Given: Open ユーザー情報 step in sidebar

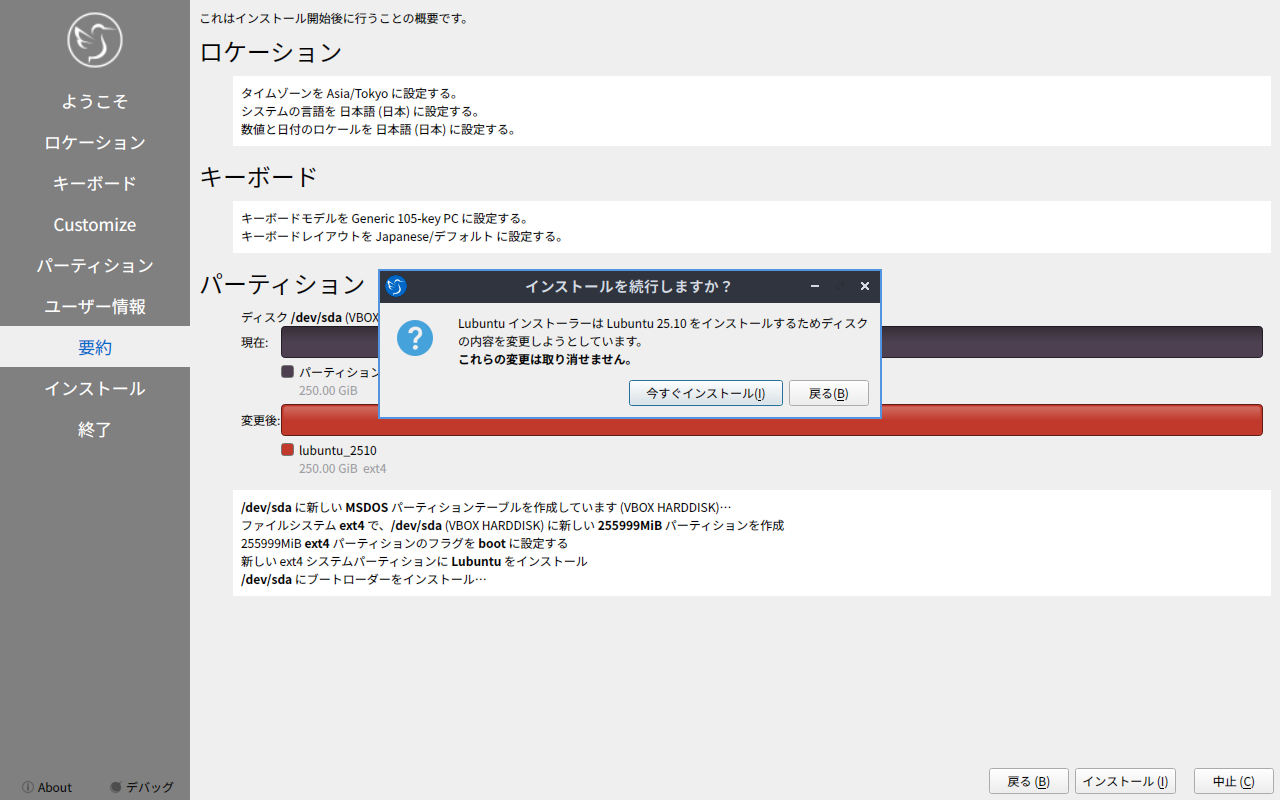Looking at the screenshot, I should pyautogui.click(x=95, y=306).
